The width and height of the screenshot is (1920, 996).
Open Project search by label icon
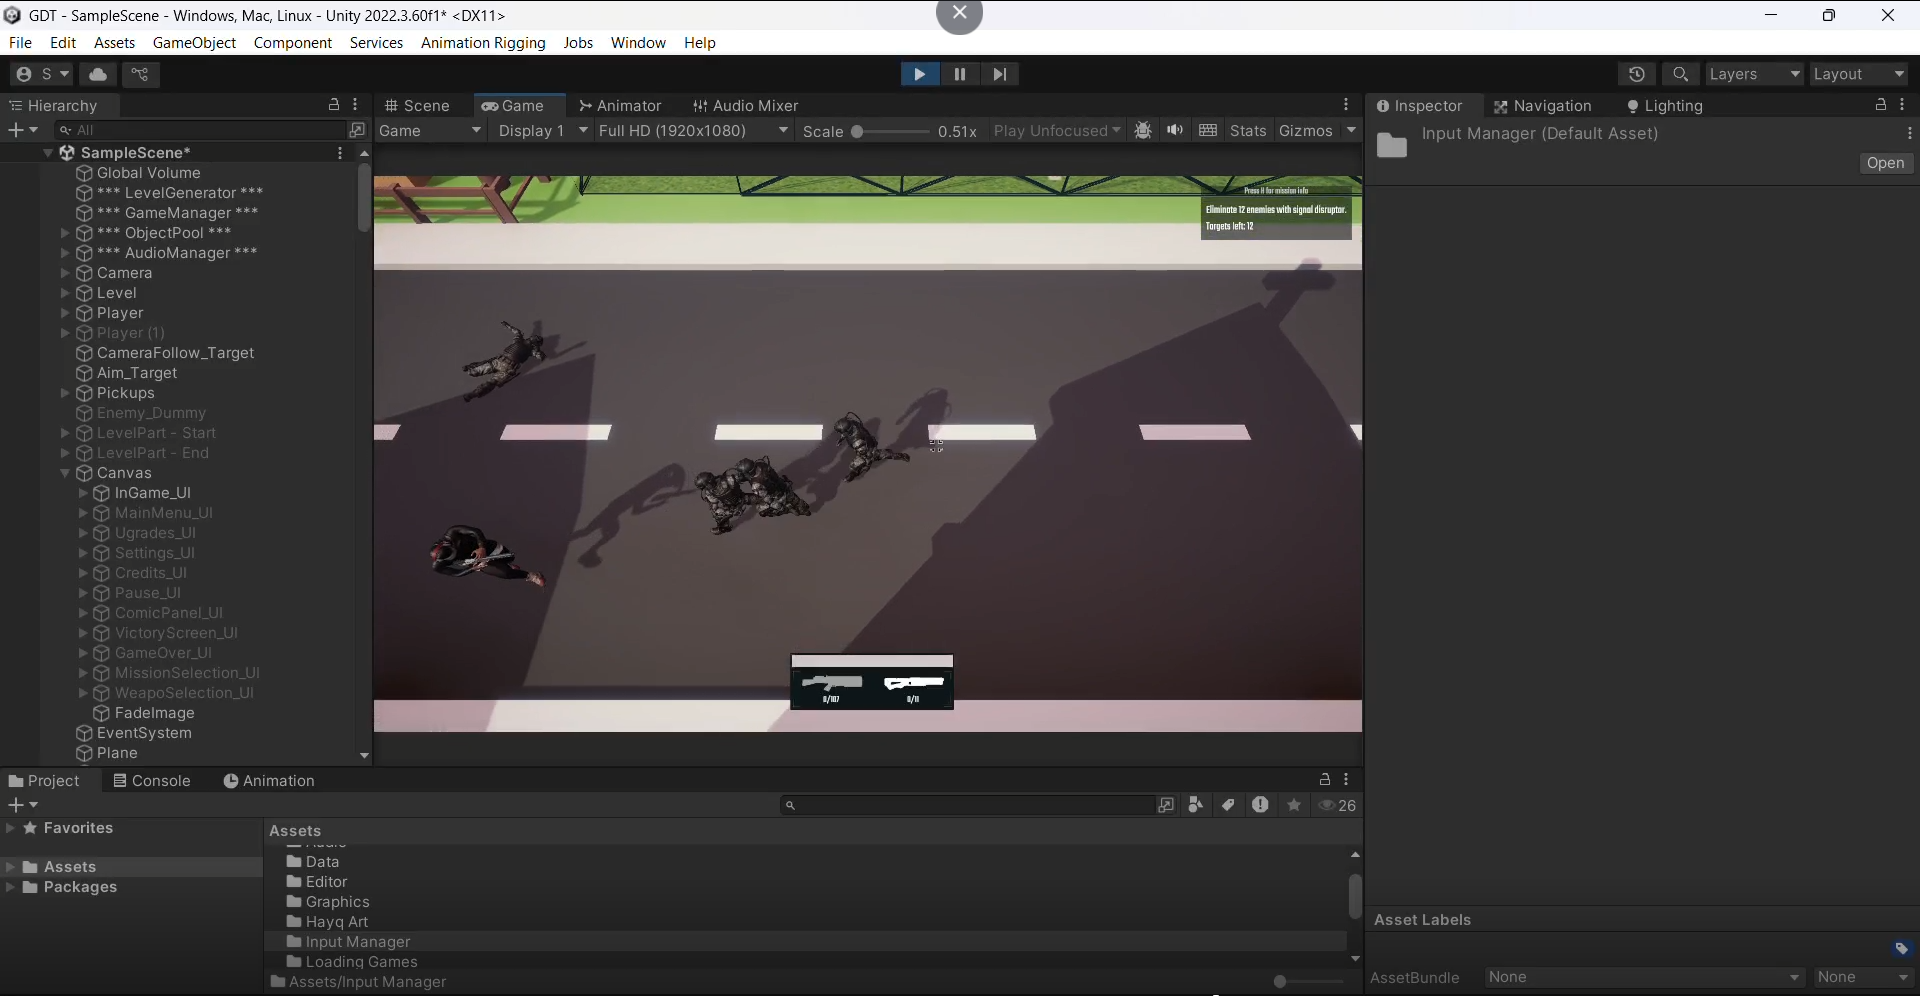[1228, 805]
